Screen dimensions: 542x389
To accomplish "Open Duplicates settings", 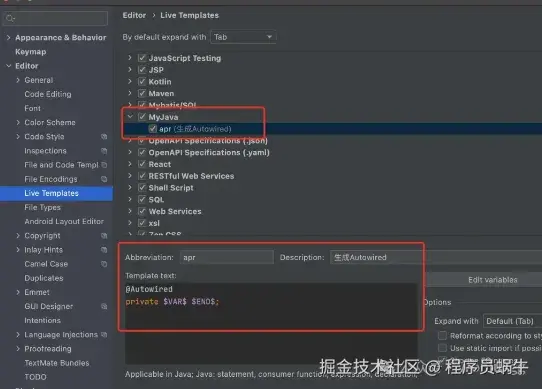I will pyautogui.click(x=44, y=278).
